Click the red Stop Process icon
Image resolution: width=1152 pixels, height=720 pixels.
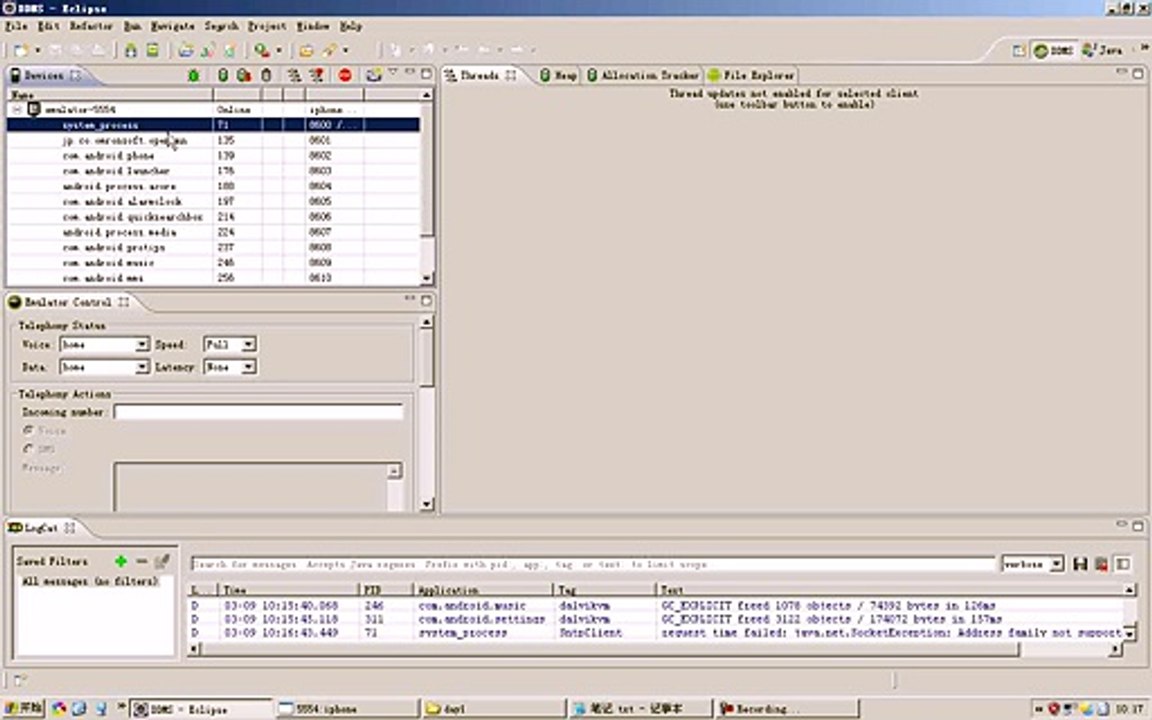pos(345,75)
